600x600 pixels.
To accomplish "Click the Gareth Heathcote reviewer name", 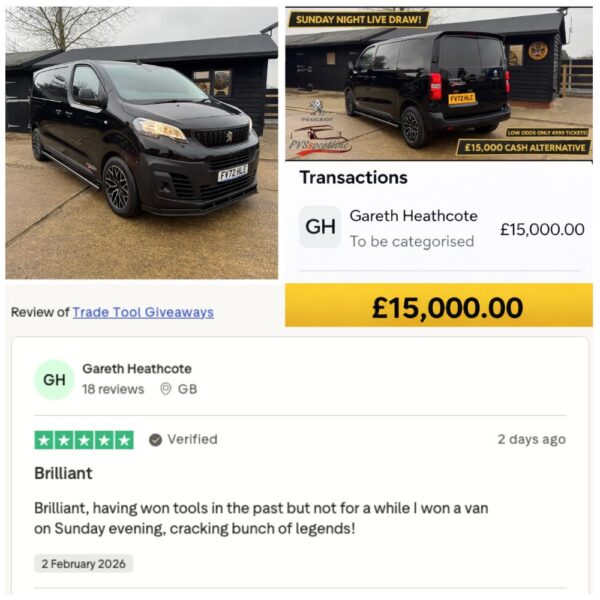I will [137, 369].
